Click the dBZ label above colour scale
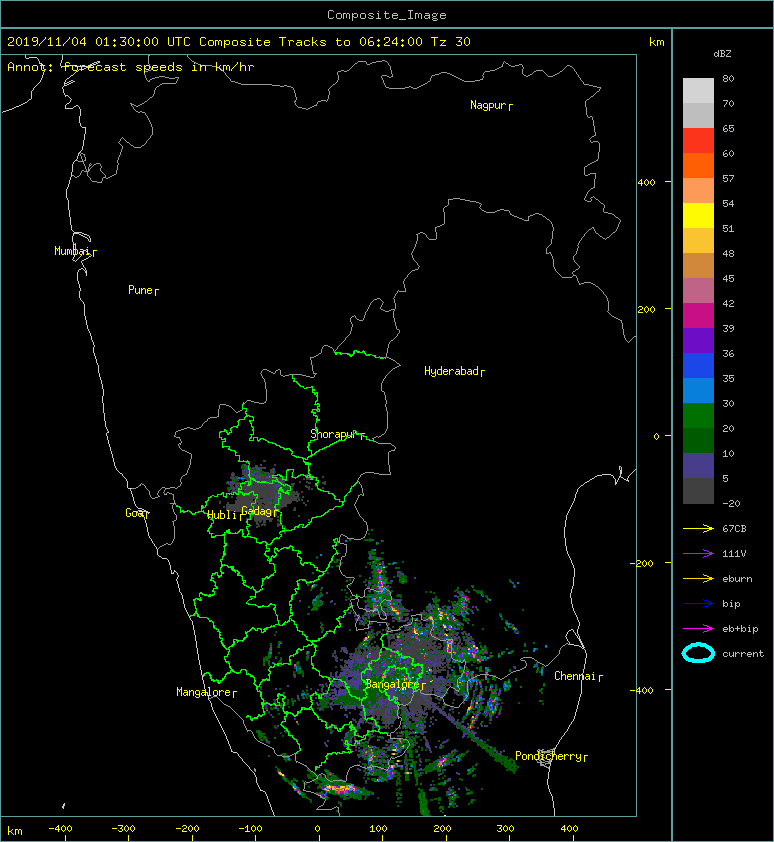The width and height of the screenshot is (774, 842). click(722, 54)
